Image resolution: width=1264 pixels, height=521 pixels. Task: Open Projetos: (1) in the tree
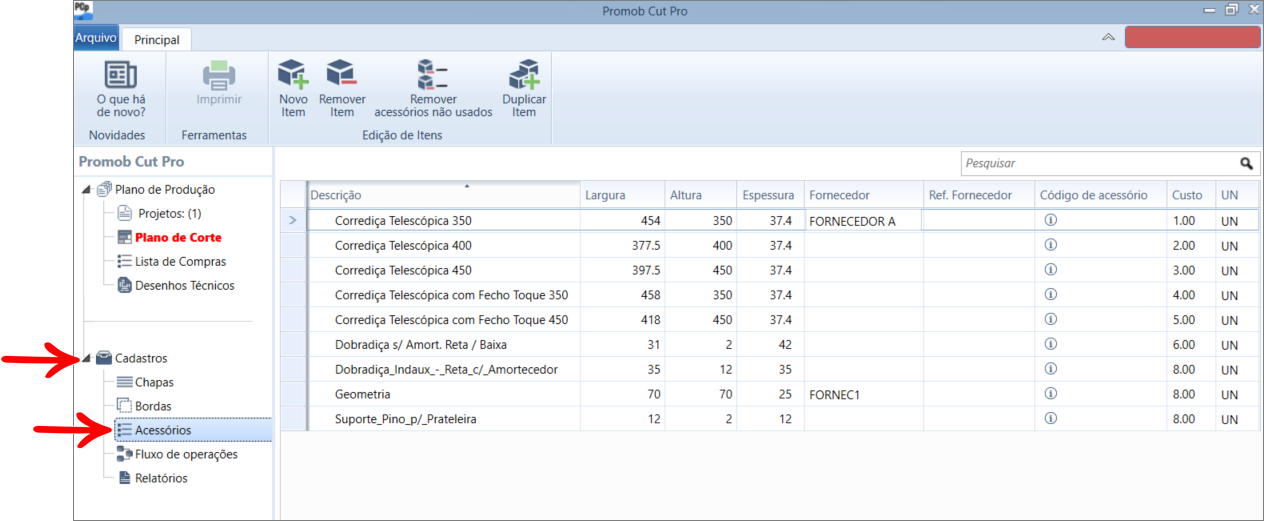tap(168, 213)
